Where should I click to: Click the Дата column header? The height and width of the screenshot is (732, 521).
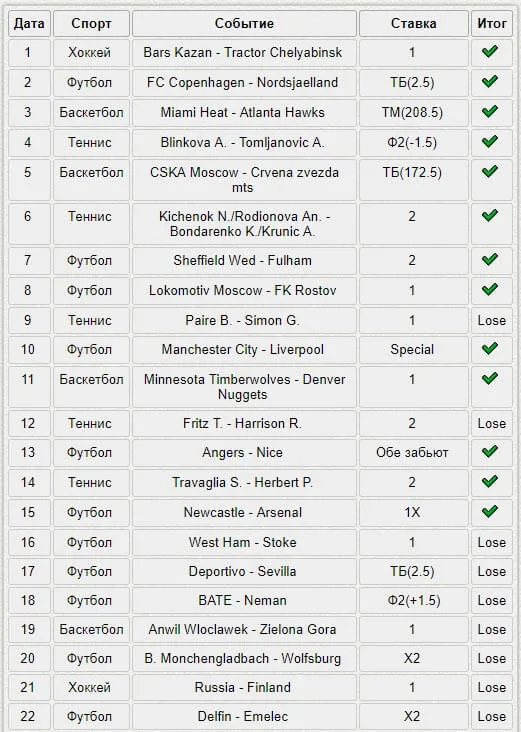coord(29,23)
